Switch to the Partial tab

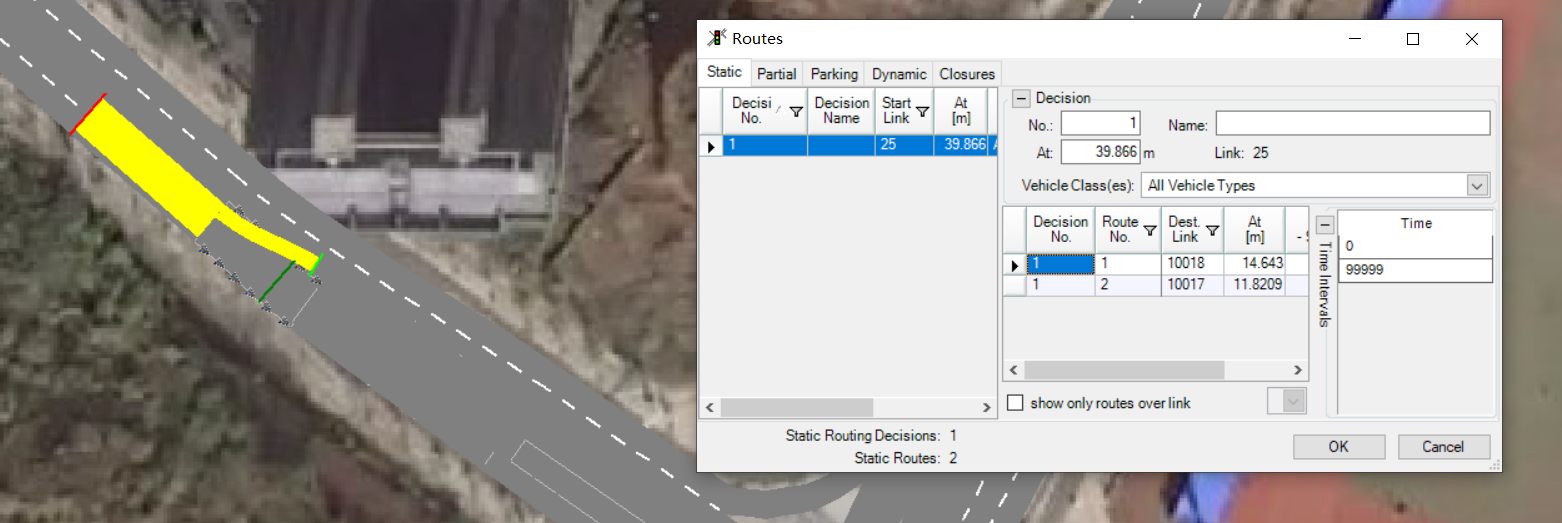(777, 74)
